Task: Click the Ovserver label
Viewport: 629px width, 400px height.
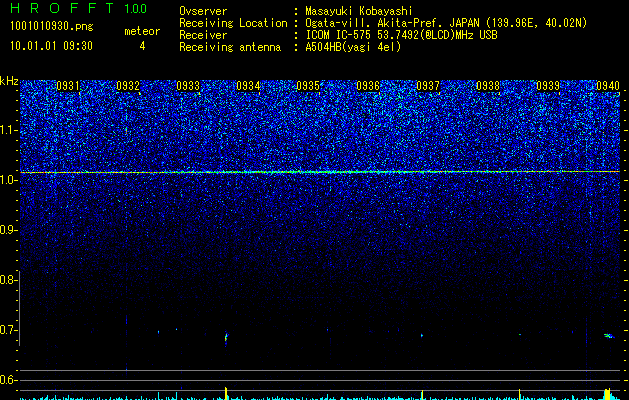Action: coord(203,11)
